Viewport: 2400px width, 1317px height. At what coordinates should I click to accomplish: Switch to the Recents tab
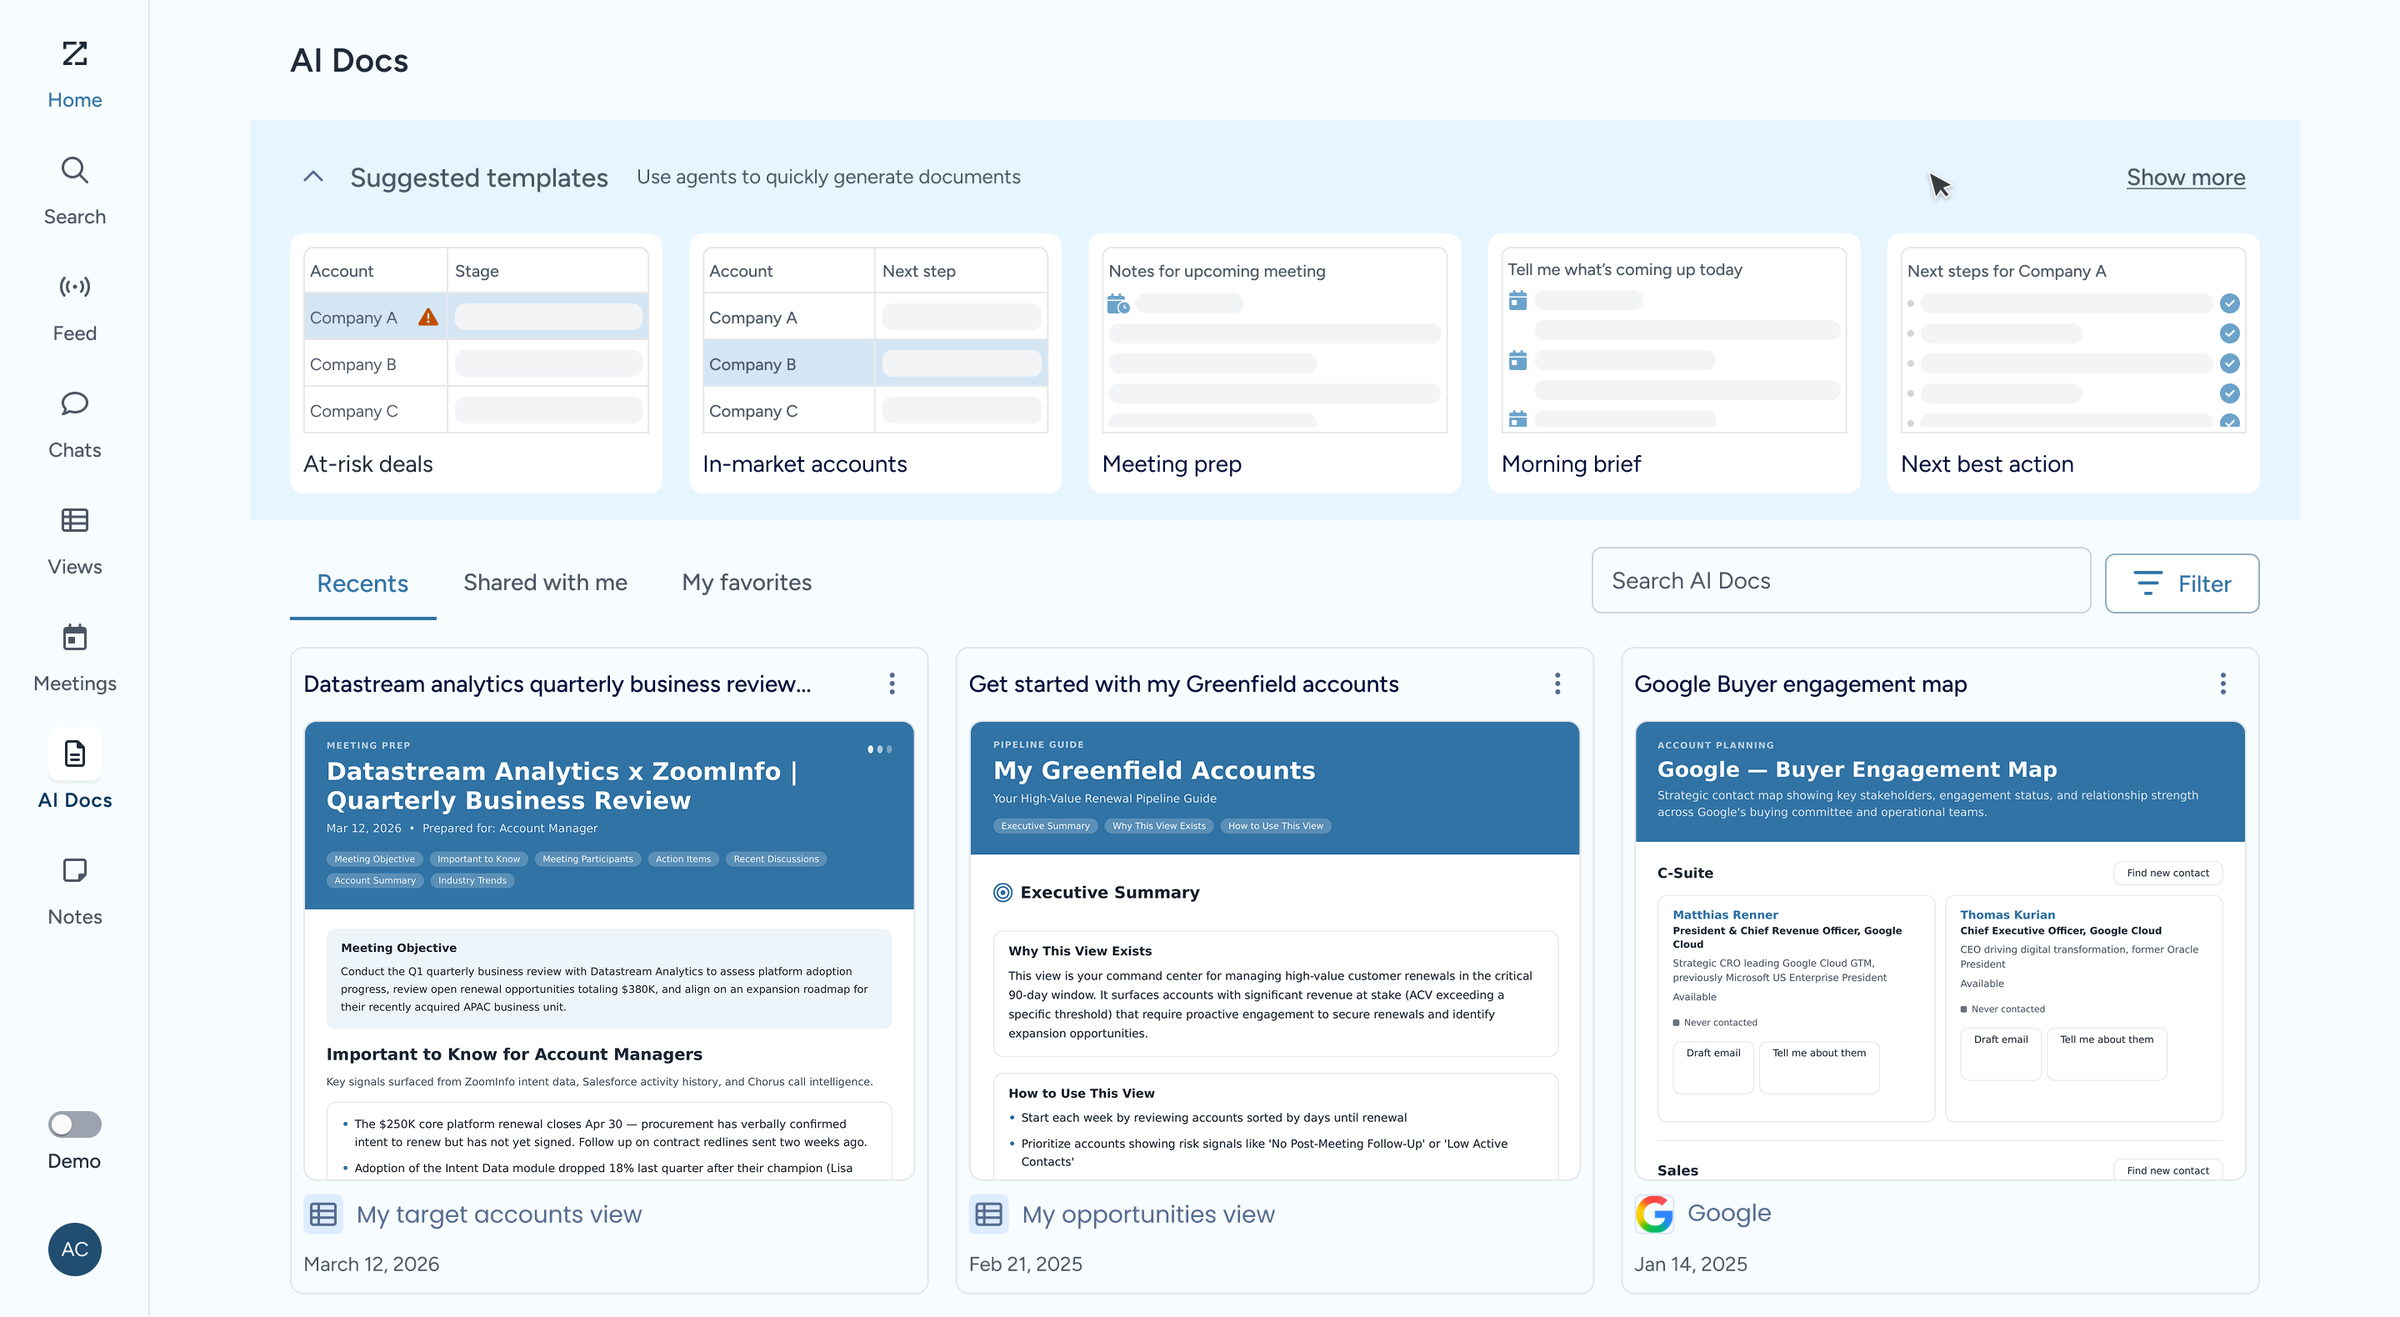(363, 583)
